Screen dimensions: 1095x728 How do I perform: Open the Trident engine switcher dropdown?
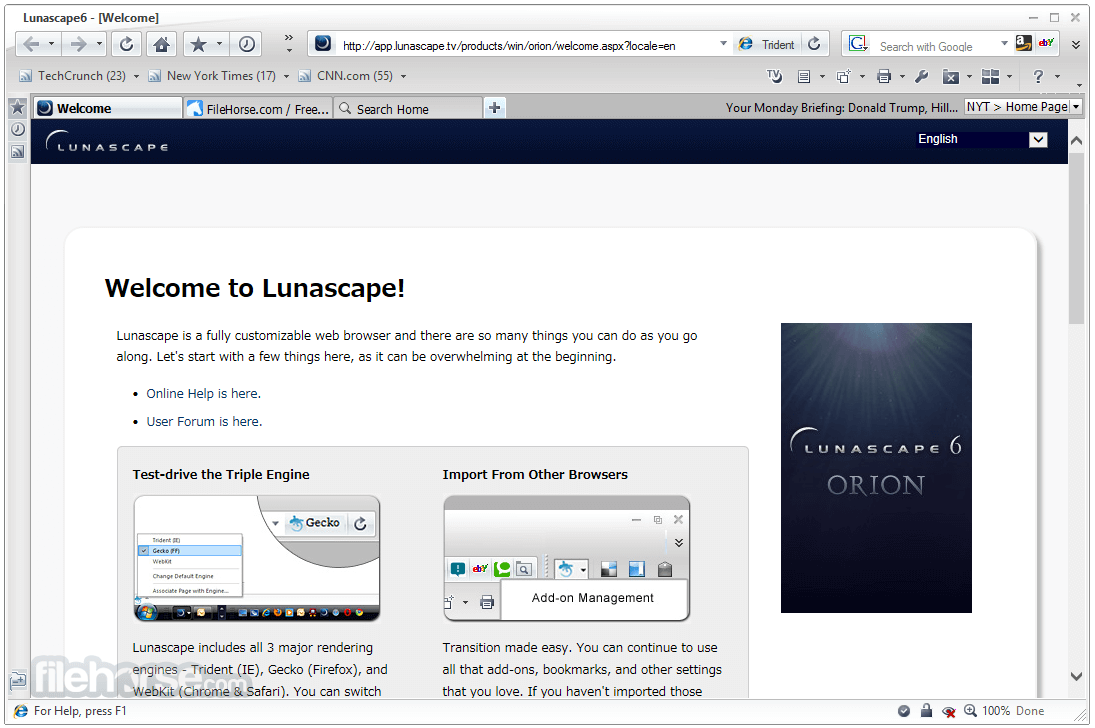click(x=768, y=45)
